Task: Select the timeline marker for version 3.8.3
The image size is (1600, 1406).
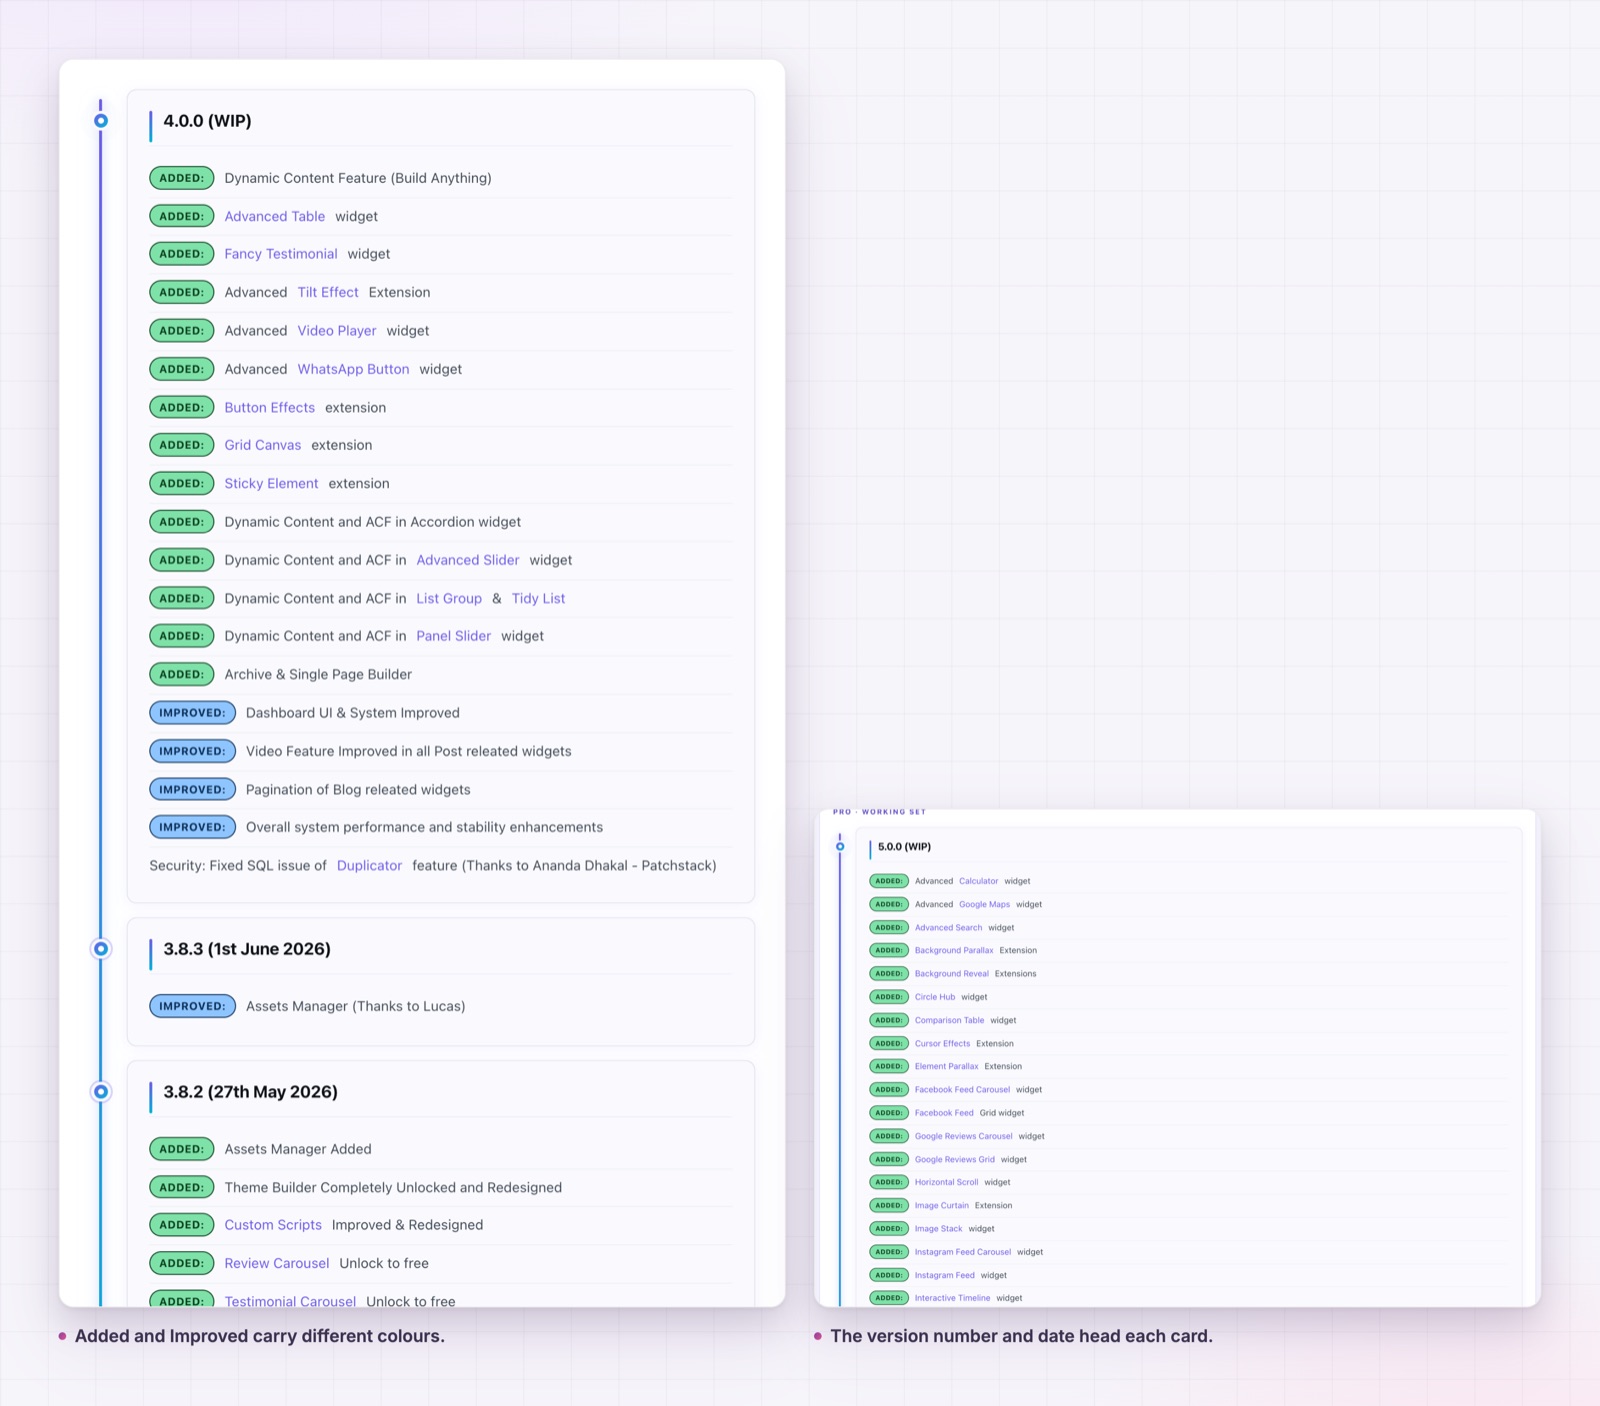Action: click(x=101, y=949)
